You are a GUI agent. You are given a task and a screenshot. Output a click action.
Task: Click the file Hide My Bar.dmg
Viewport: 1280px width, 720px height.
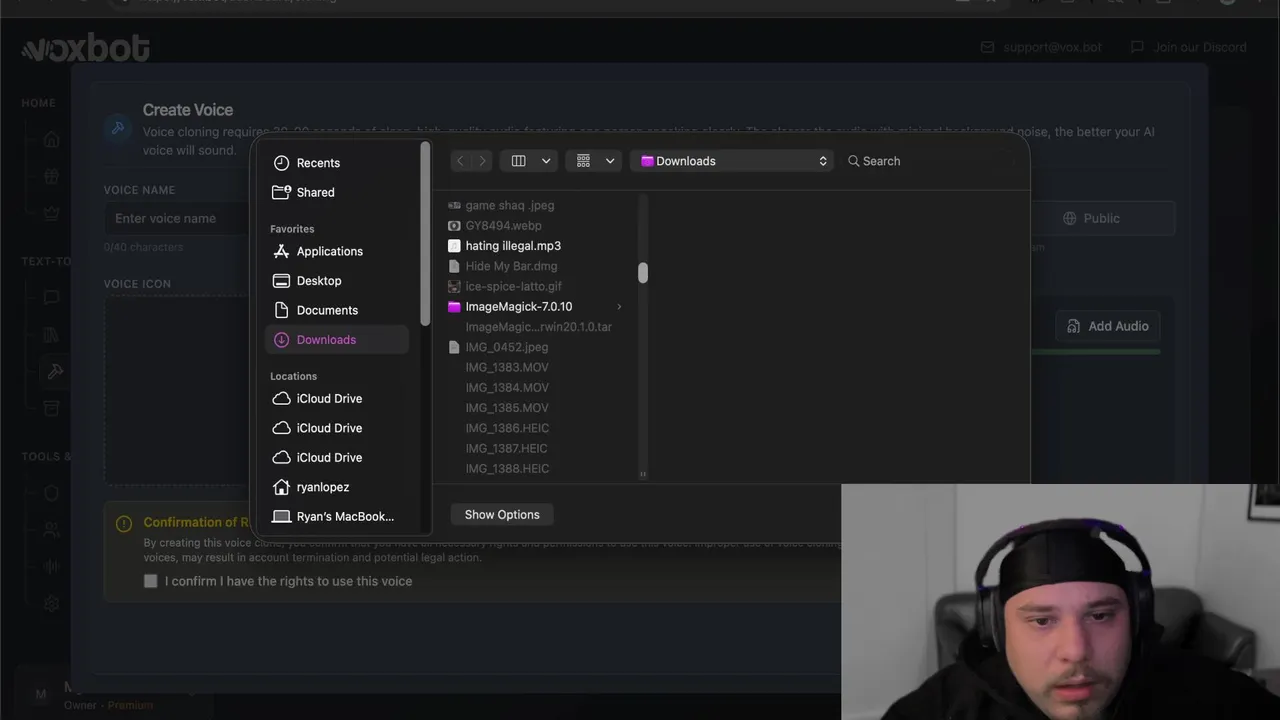tap(511, 266)
